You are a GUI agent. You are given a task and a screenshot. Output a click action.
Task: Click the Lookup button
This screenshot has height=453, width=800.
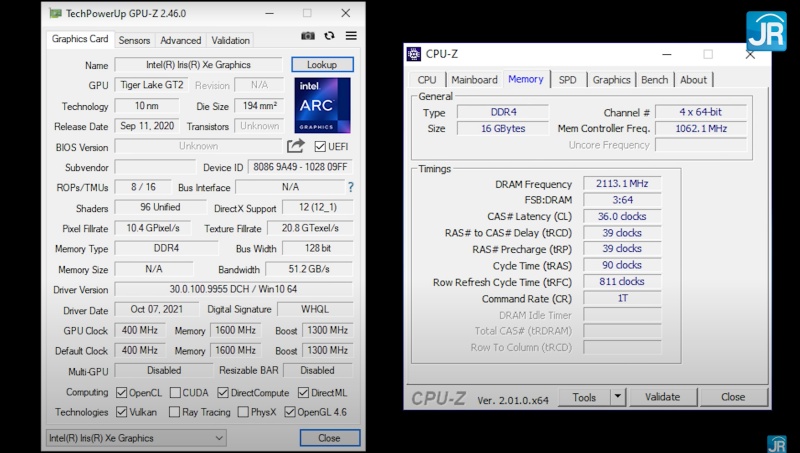click(x=322, y=65)
